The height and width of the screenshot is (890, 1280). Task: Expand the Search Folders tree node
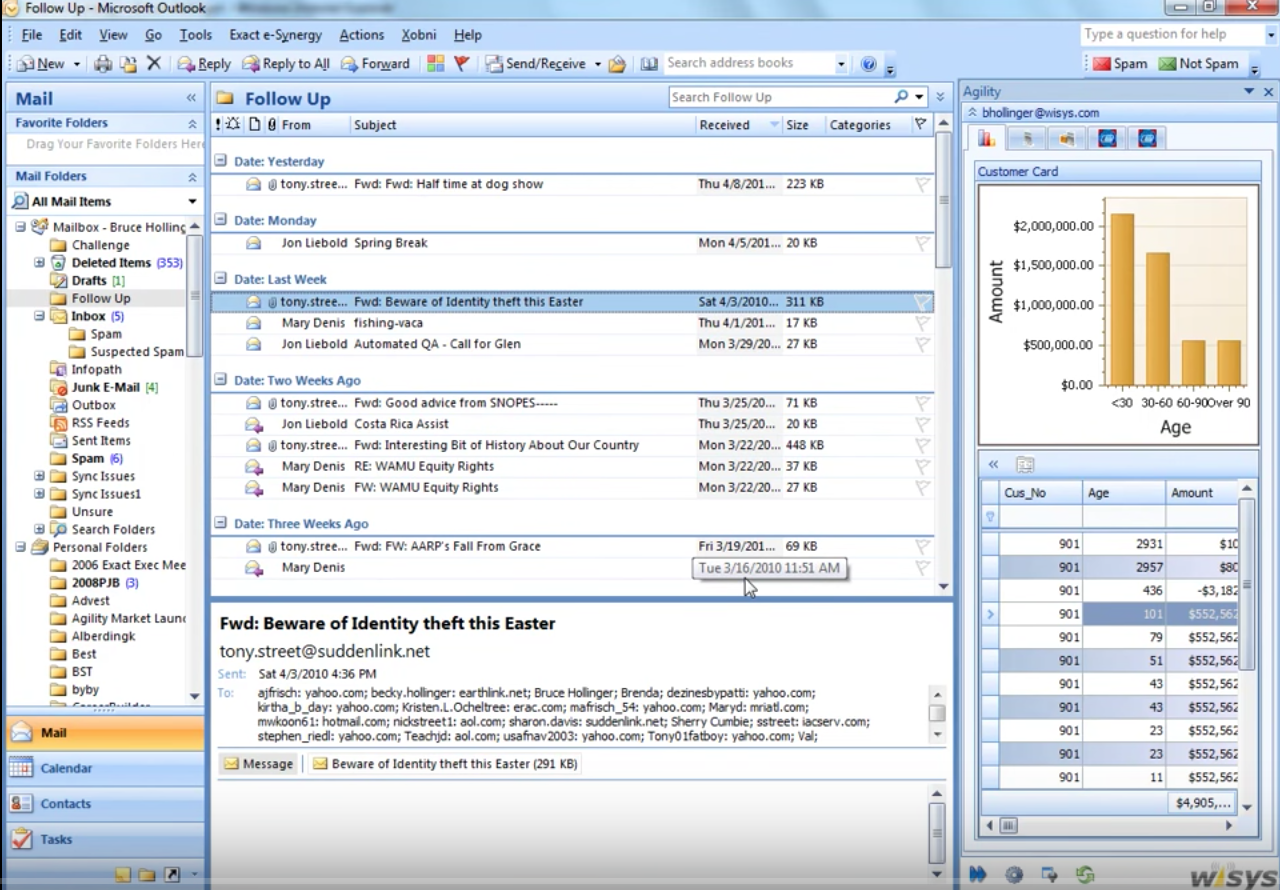point(40,529)
